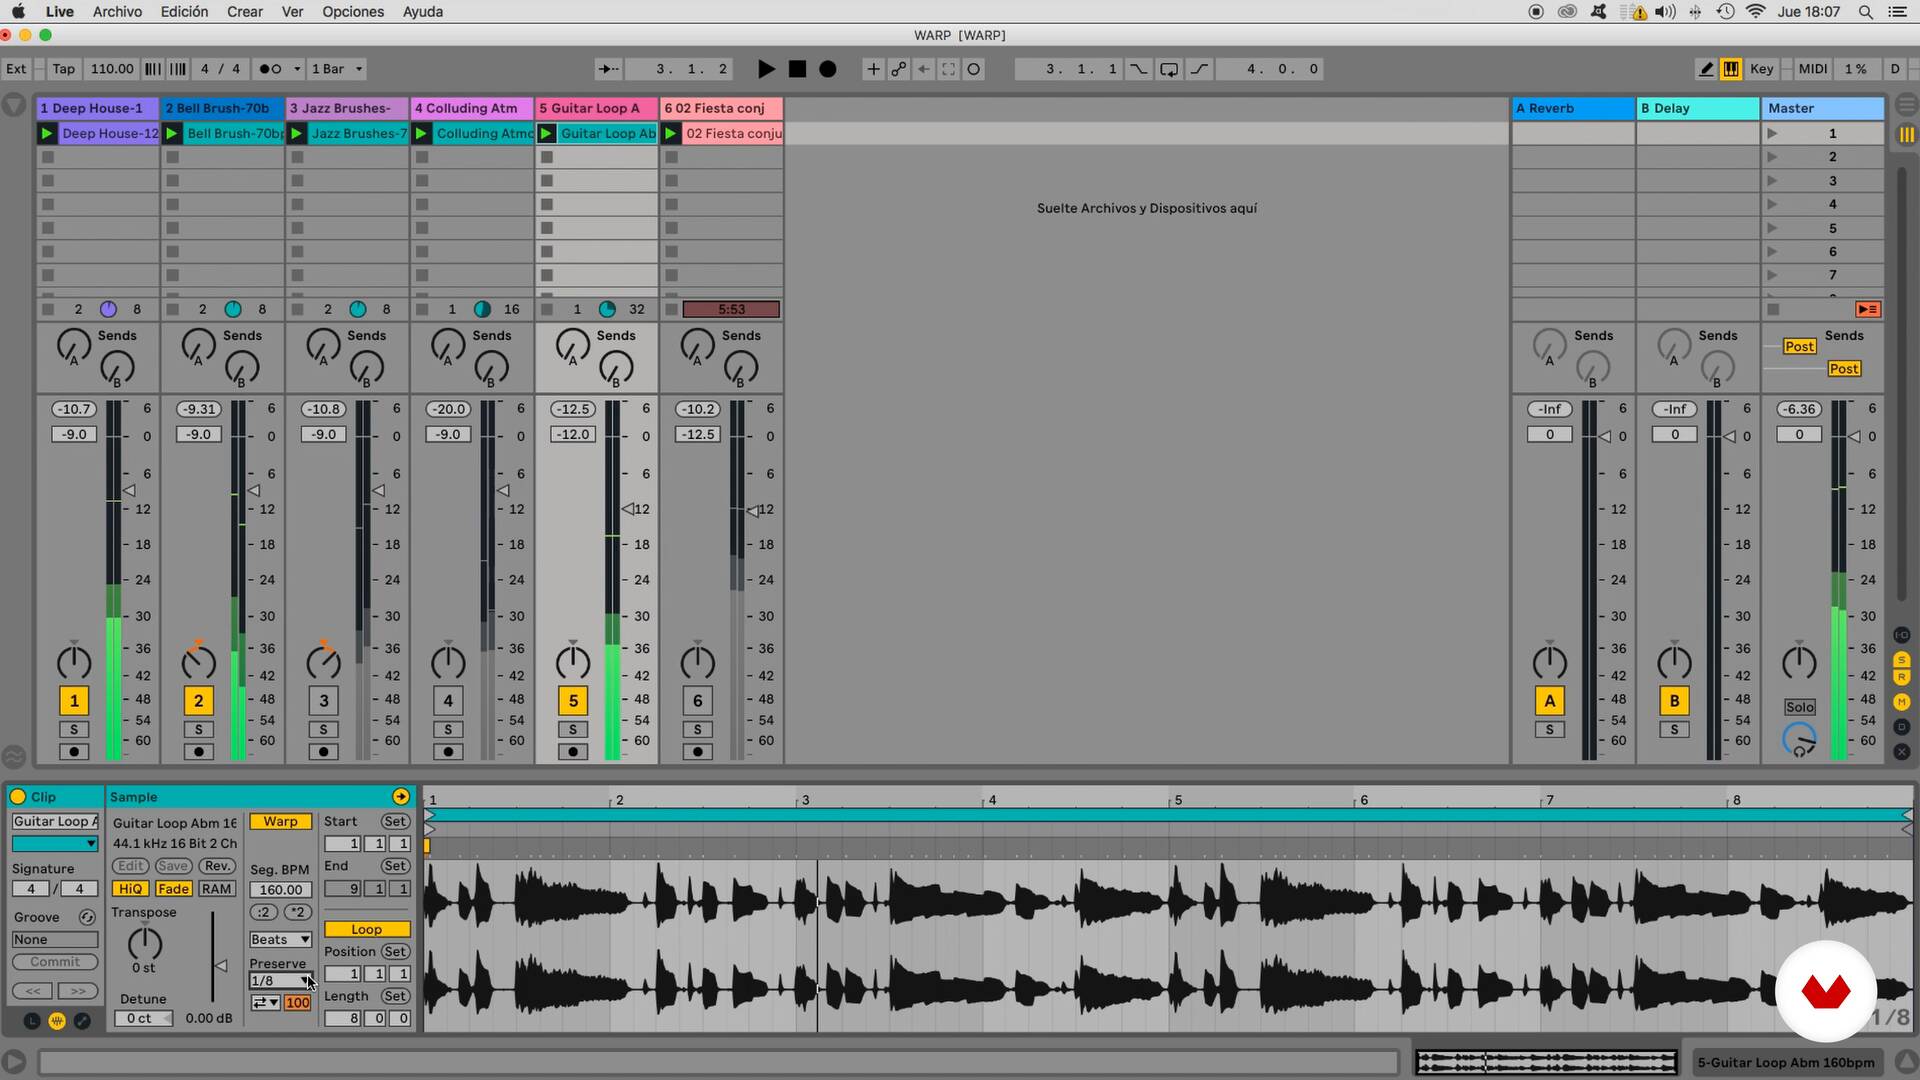This screenshot has width=1920, height=1080.
Task: Disable the HiQ switch
Action: [x=130, y=888]
